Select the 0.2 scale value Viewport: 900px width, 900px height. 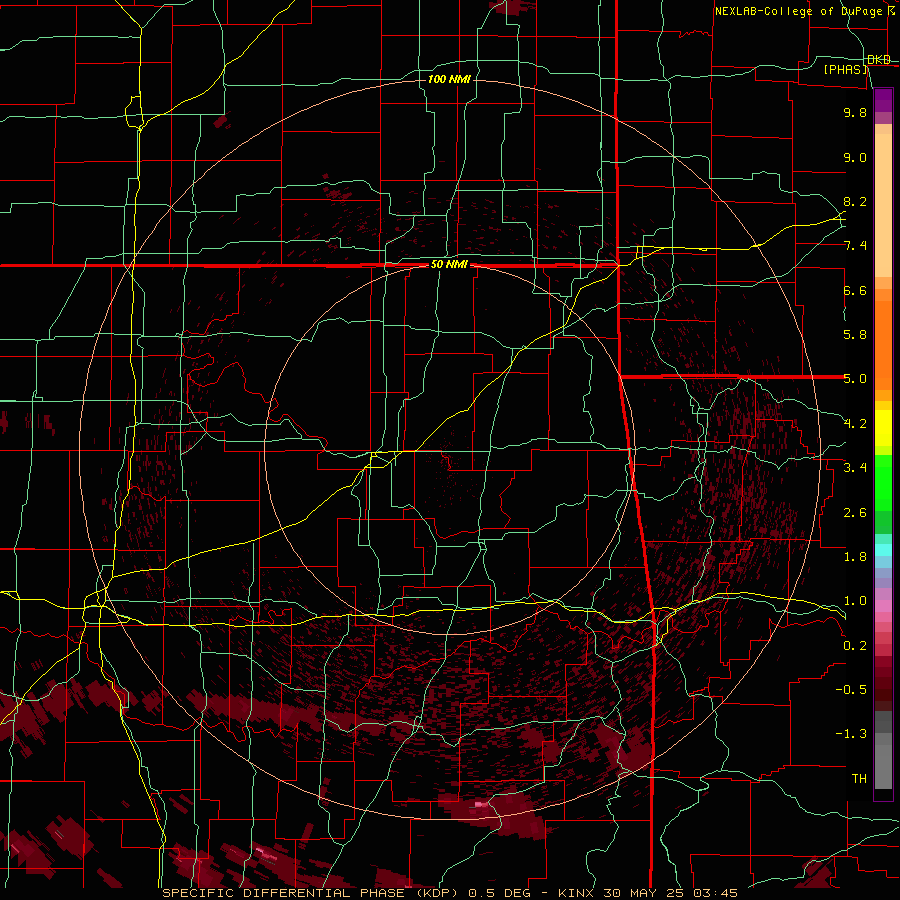[855, 646]
